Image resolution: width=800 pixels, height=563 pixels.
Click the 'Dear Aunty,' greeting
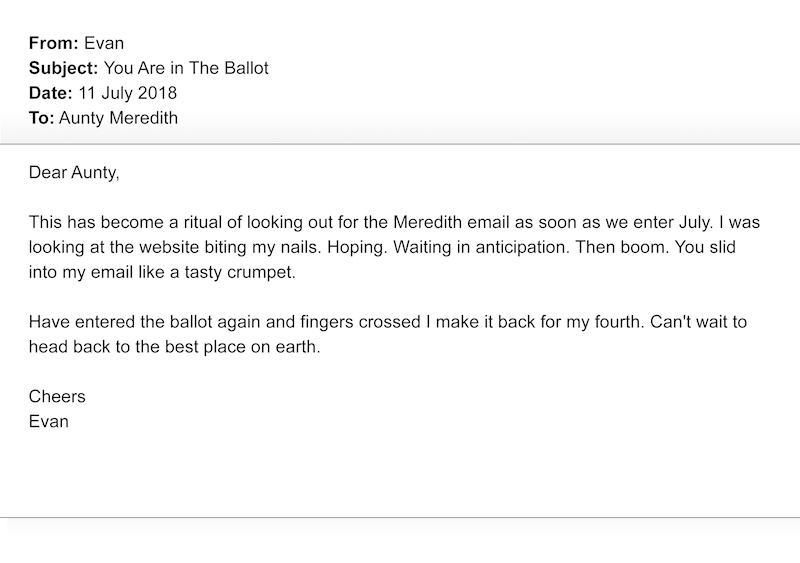point(74,173)
